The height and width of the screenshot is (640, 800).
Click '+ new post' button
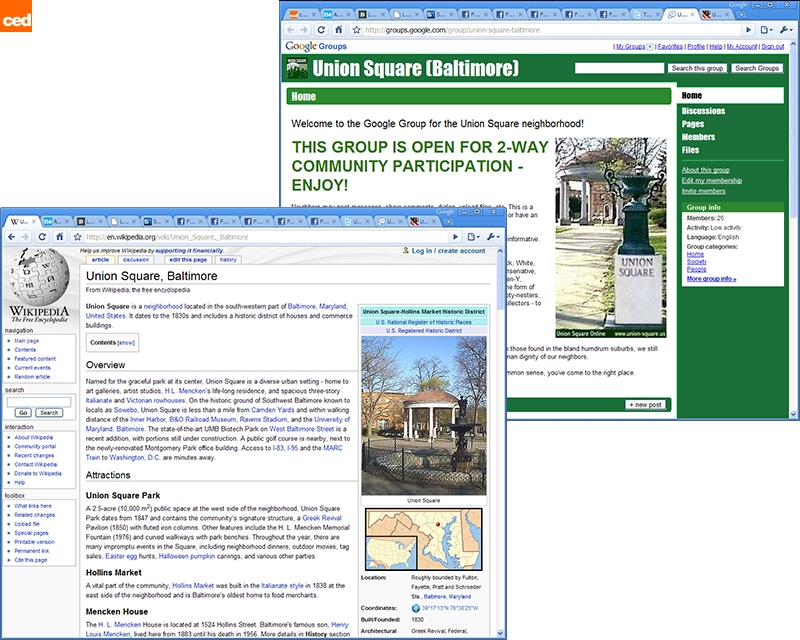(645, 404)
